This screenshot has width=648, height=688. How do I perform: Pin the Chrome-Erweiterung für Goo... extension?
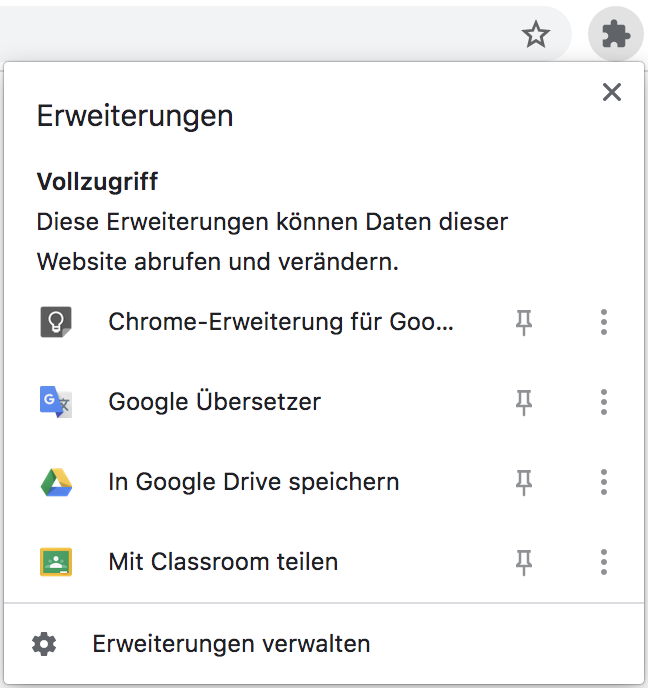524,322
